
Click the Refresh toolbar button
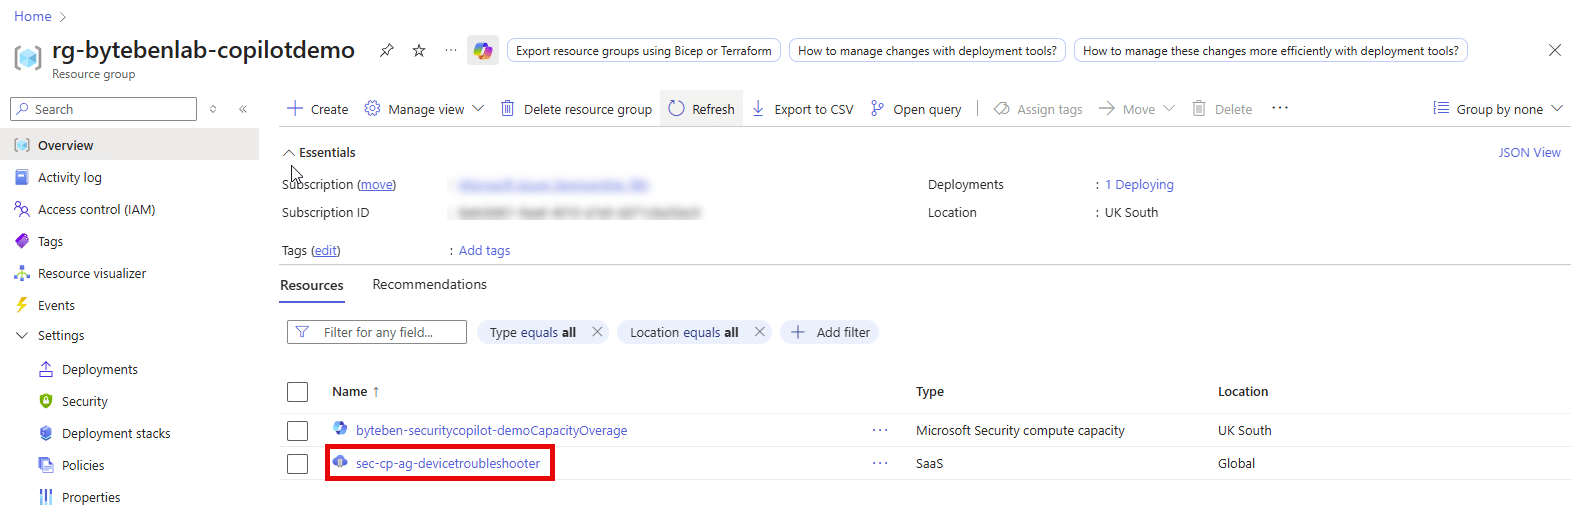(x=701, y=109)
